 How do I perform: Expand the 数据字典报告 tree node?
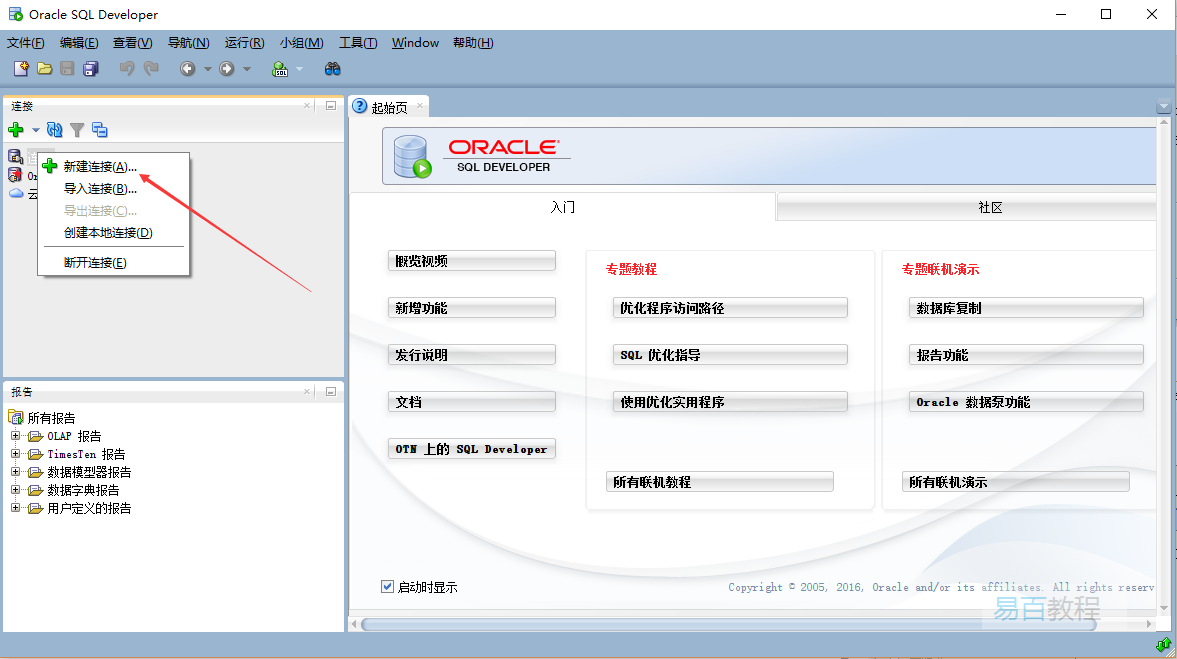point(16,490)
